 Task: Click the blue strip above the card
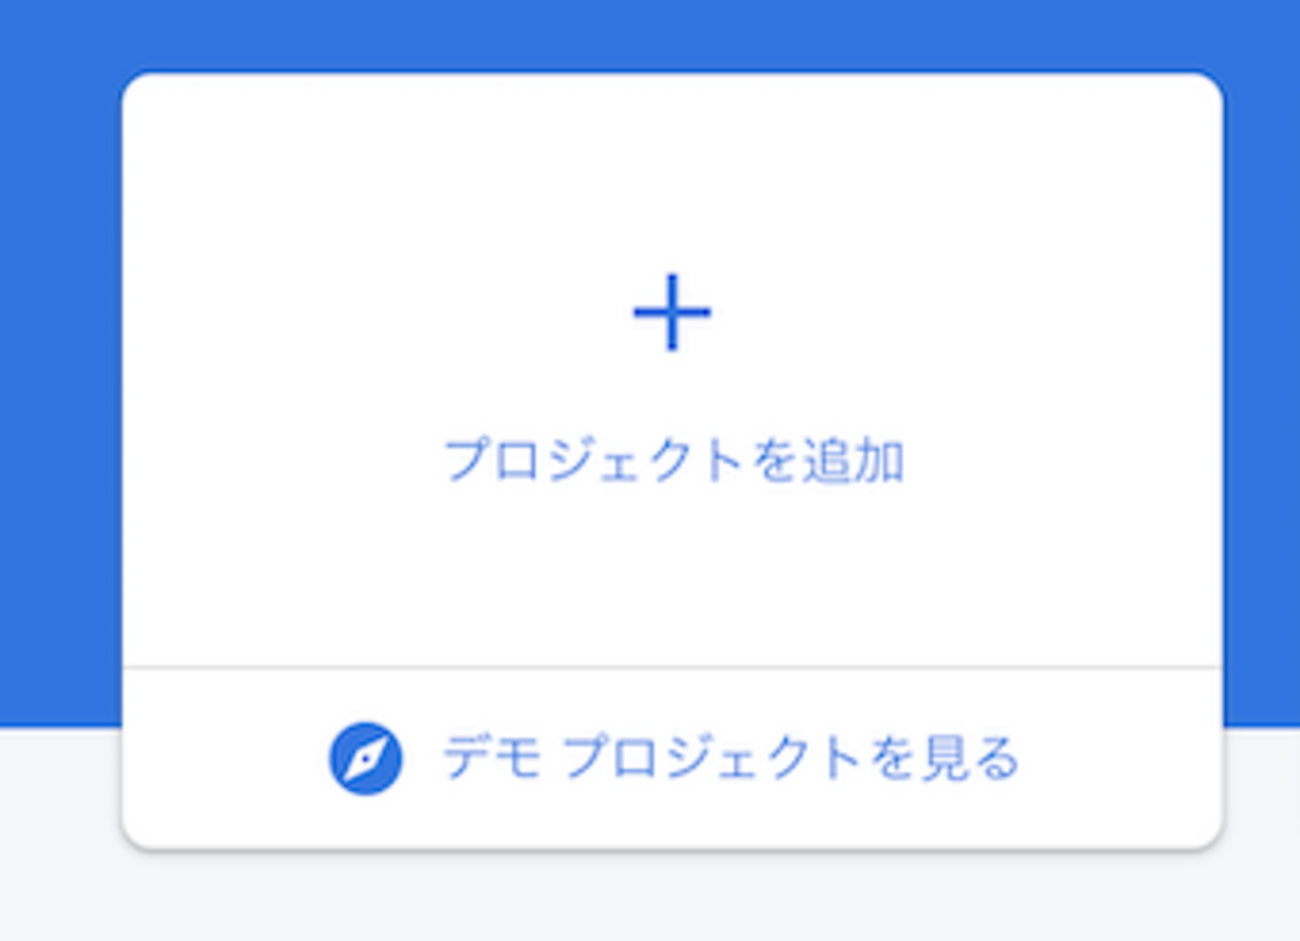tap(672, 34)
